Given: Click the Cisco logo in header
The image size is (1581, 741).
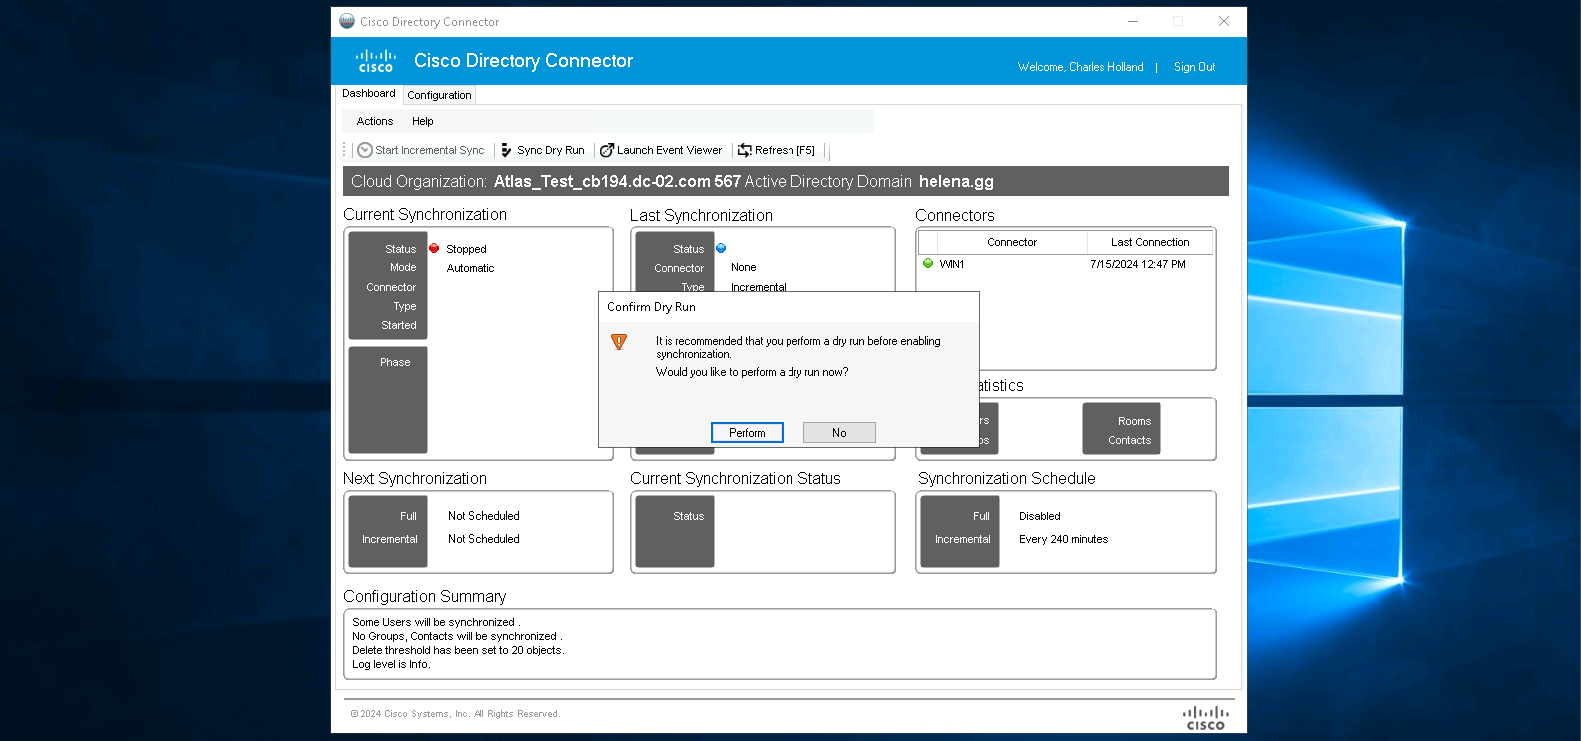Looking at the screenshot, I should [376, 61].
